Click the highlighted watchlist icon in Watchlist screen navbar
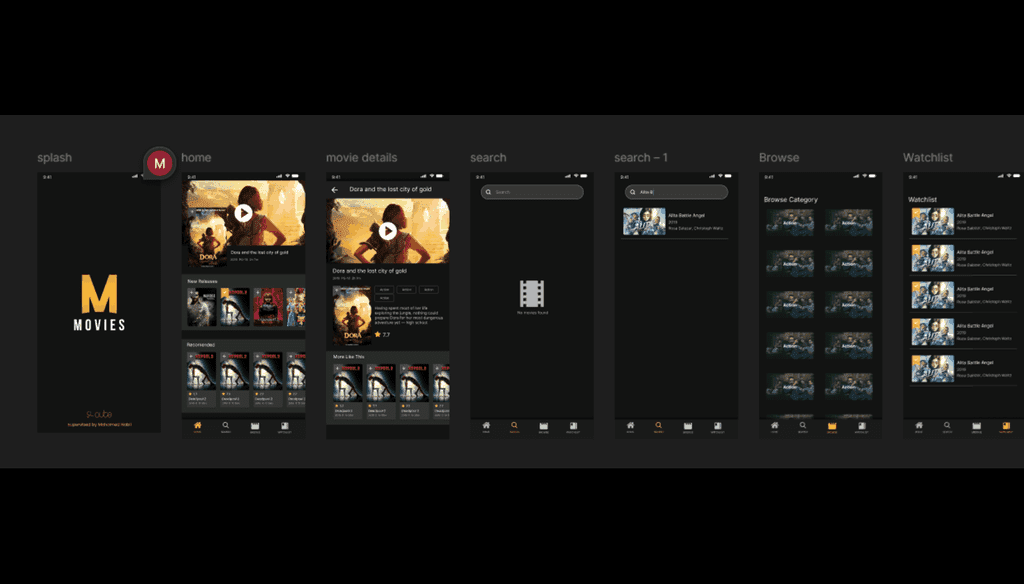1024x584 pixels. click(1006, 427)
